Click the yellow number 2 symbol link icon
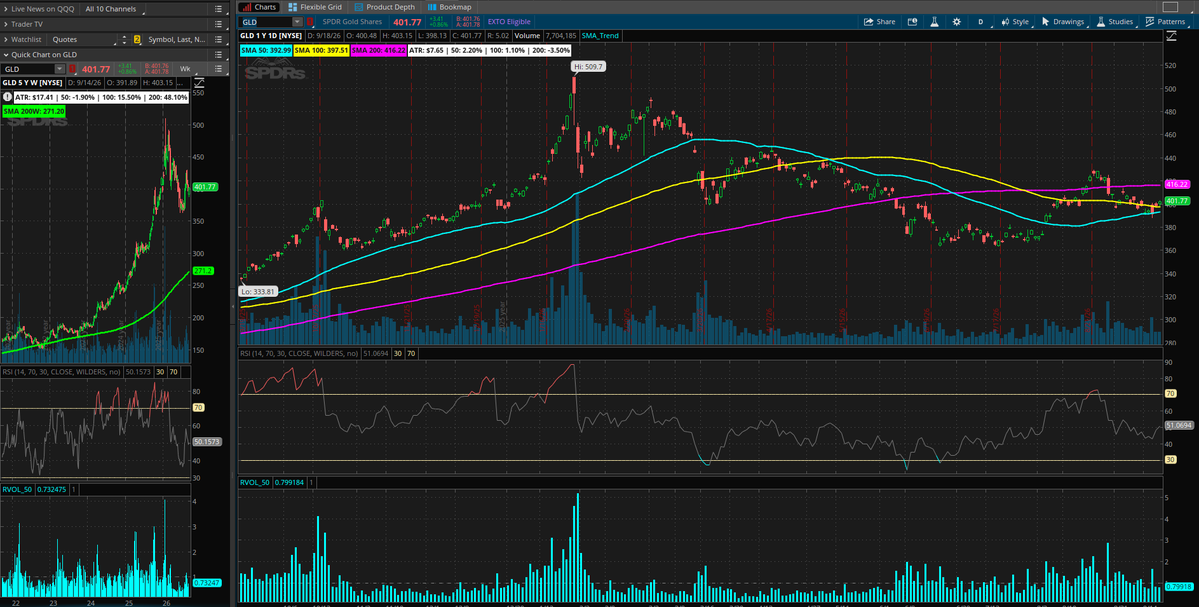This screenshot has width=1199, height=607. (137, 39)
